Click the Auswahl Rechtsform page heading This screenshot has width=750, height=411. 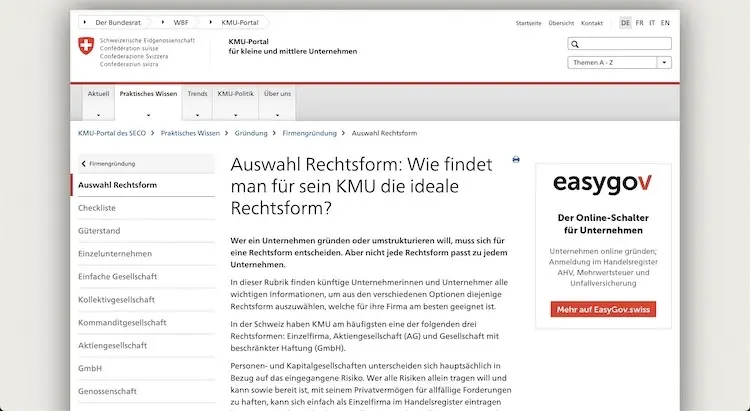(362, 186)
